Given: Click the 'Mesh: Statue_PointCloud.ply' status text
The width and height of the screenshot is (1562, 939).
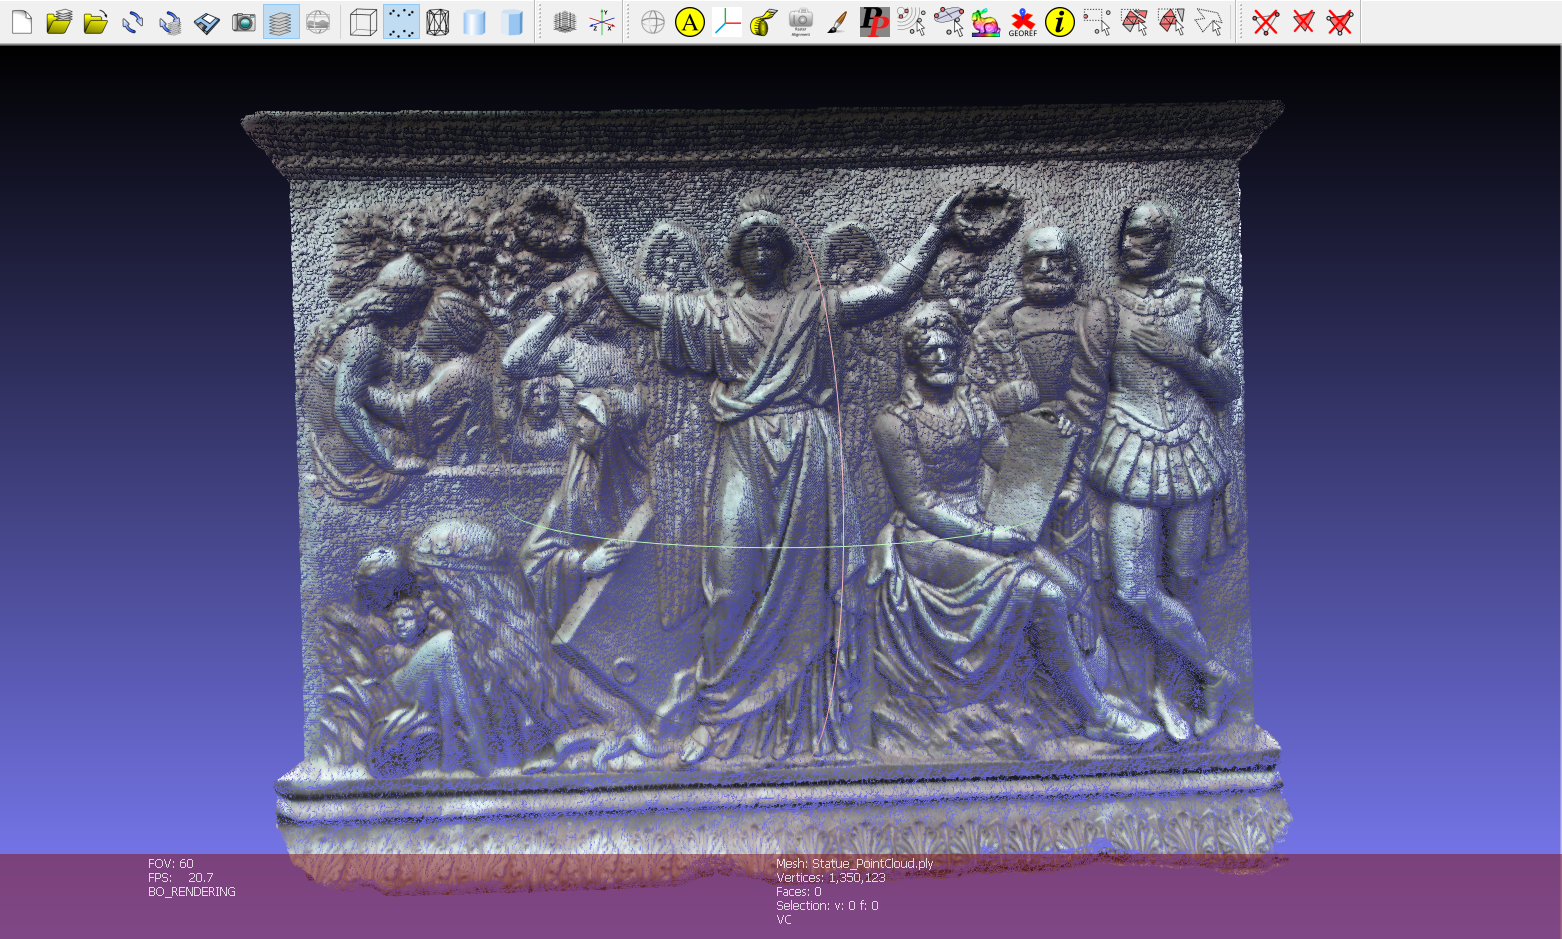Looking at the screenshot, I should click(x=854, y=864).
